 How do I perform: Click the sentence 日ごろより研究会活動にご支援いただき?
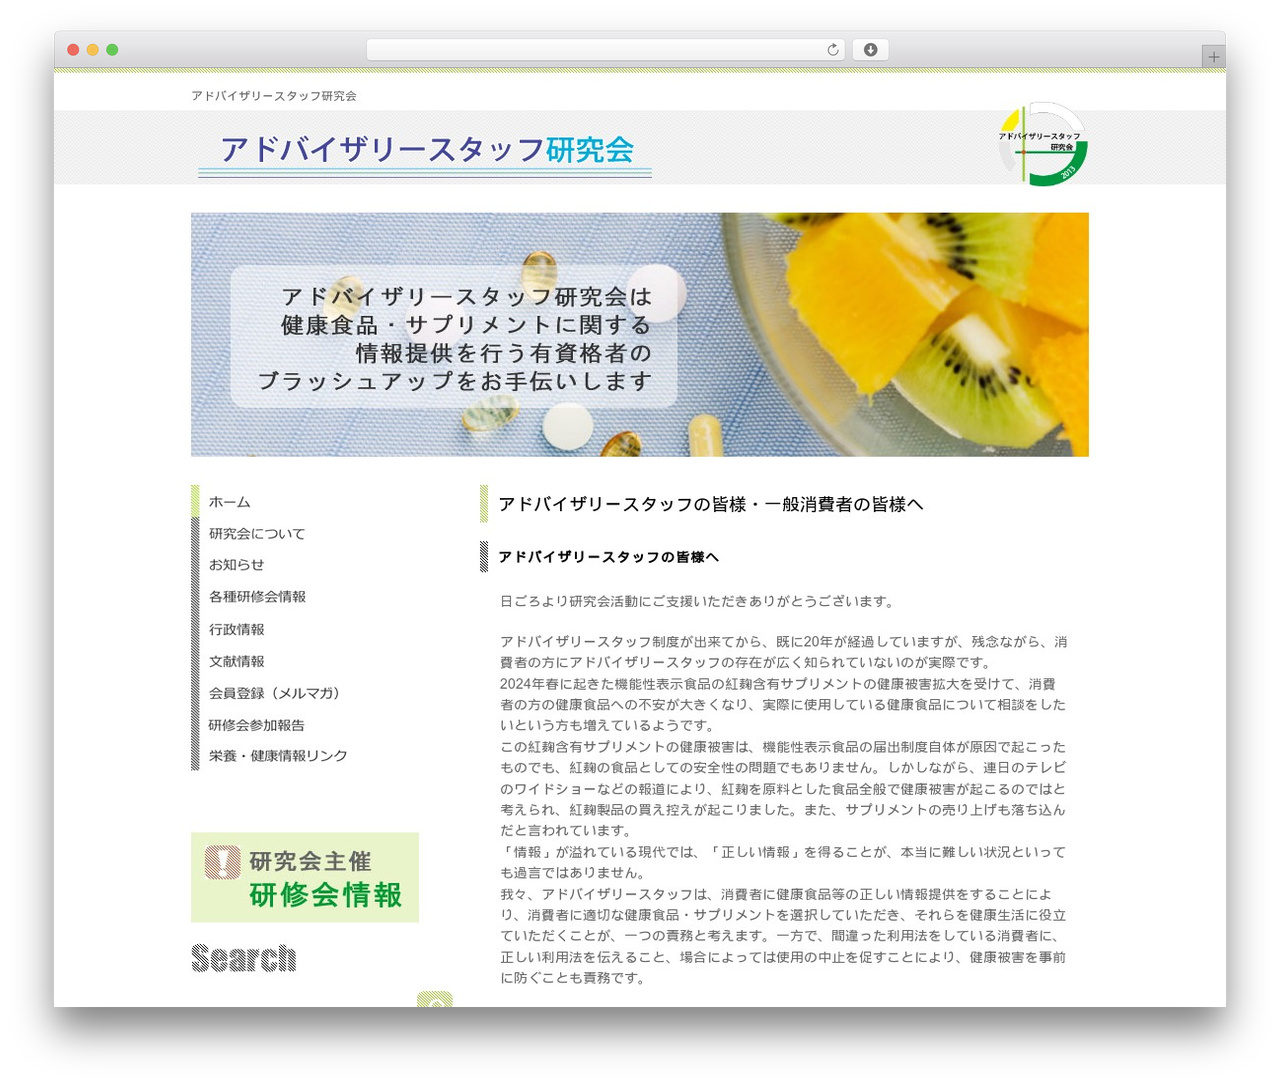click(697, 601)
